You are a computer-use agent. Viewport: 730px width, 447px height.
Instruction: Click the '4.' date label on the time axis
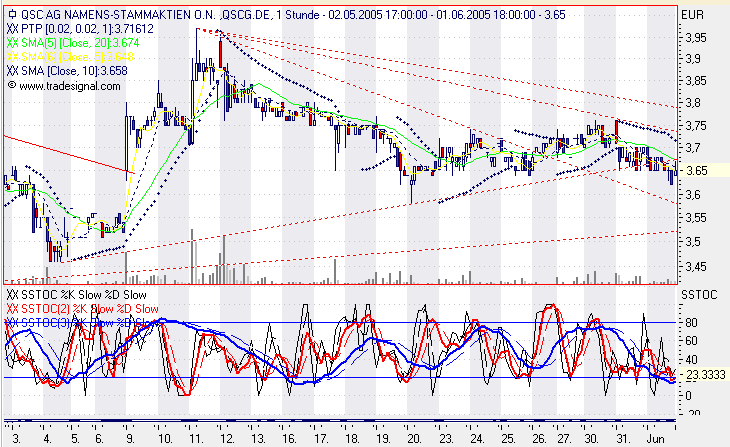[x=47, y=439]
